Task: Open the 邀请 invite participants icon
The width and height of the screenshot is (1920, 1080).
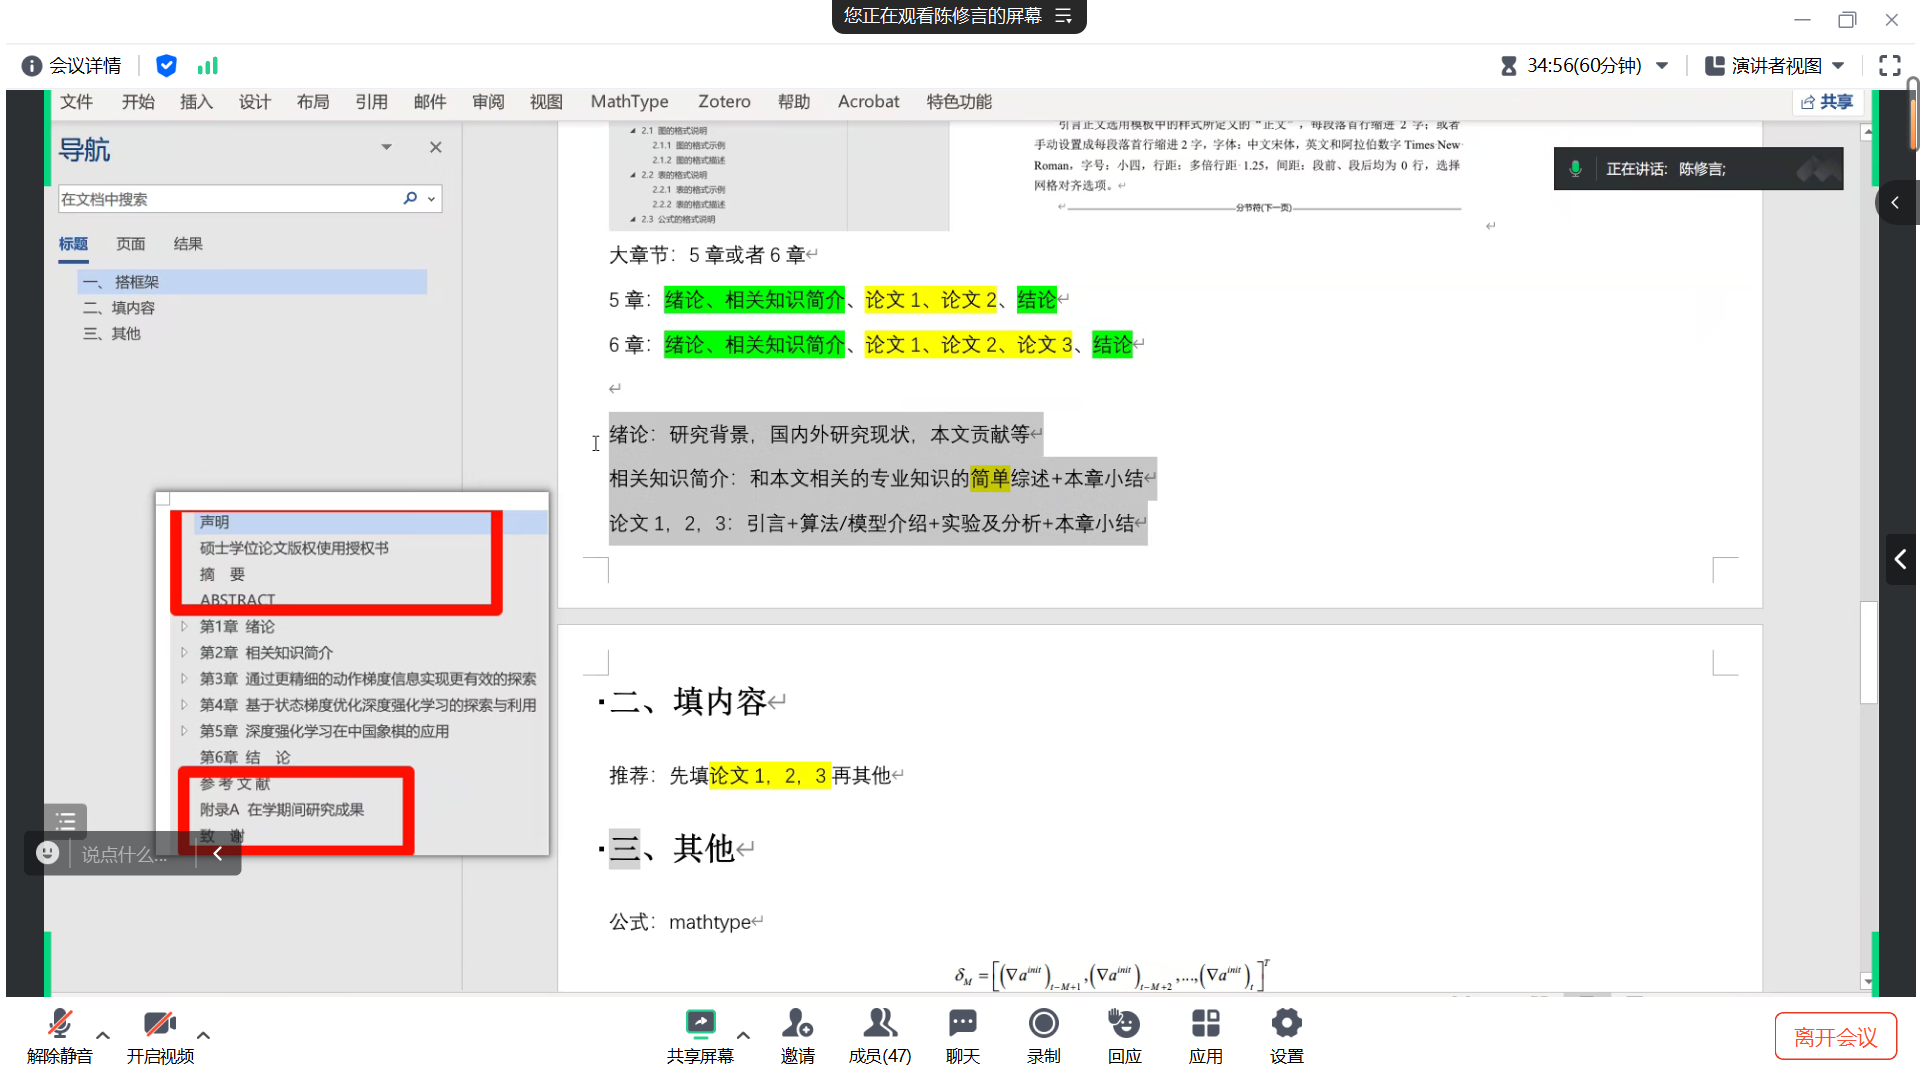Action: [x=797, y=1035]
